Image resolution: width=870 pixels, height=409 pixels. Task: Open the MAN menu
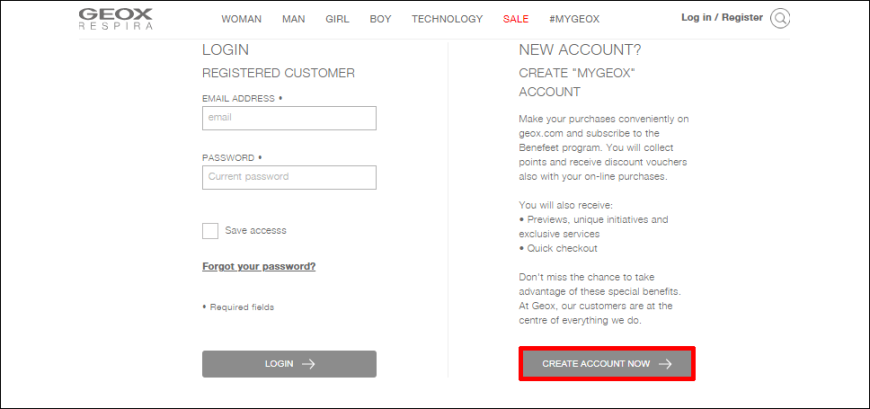(x=294, y=19)
